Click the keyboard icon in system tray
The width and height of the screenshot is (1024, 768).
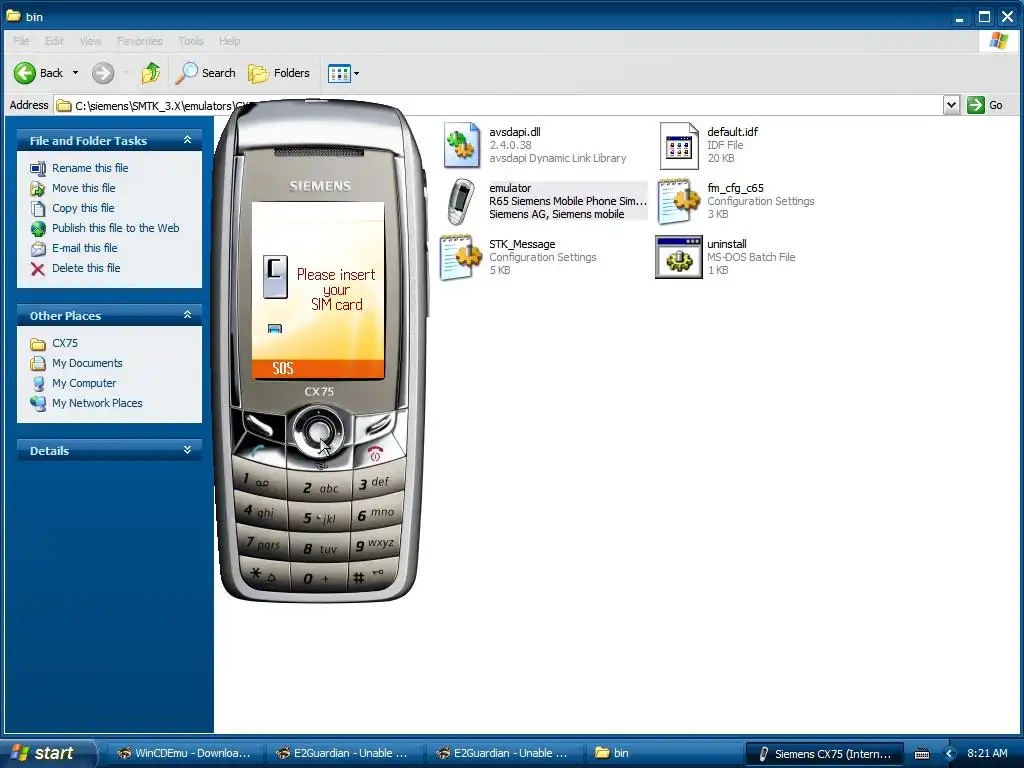[921, 754]
